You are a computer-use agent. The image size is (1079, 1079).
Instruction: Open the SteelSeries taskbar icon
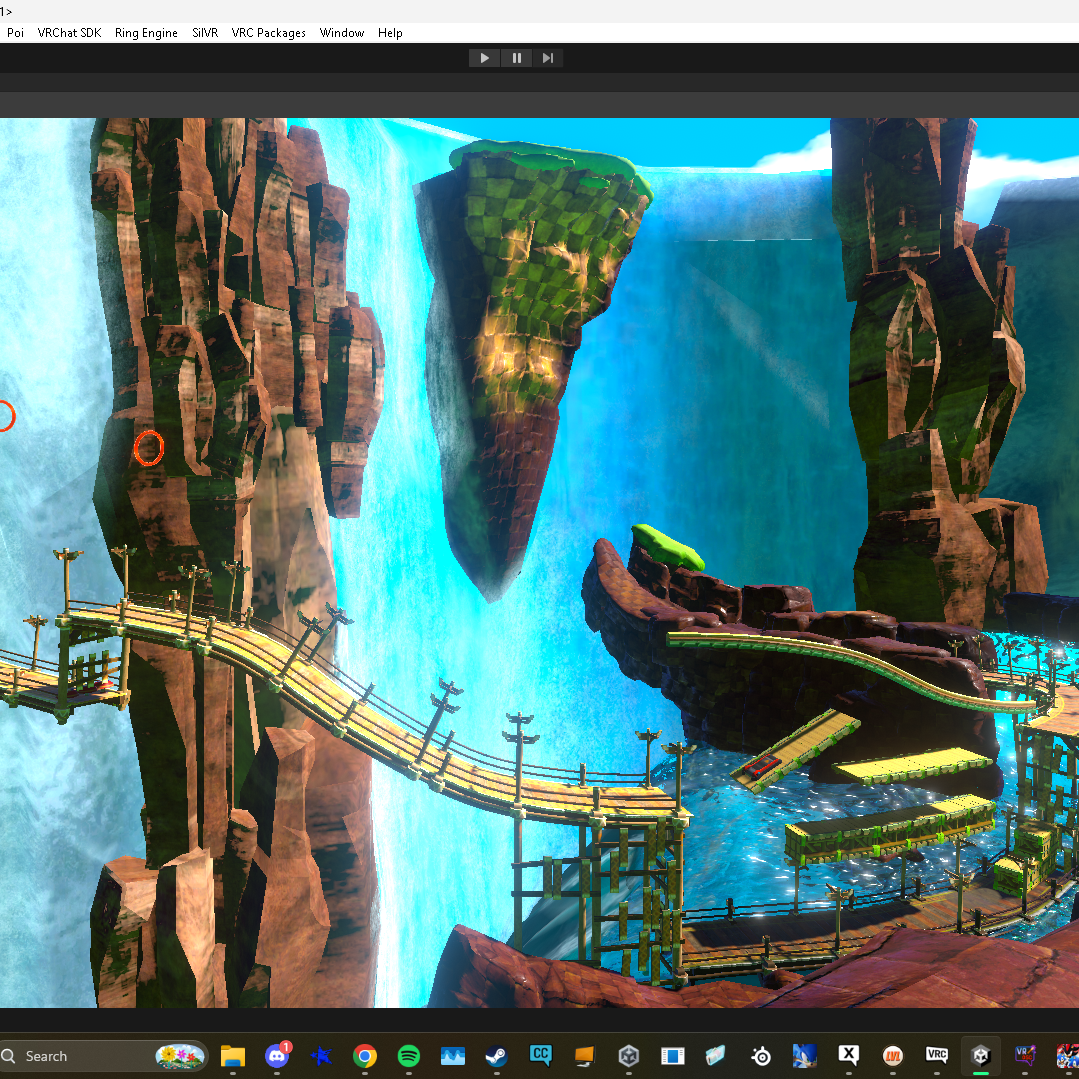tap(761, 1056)
